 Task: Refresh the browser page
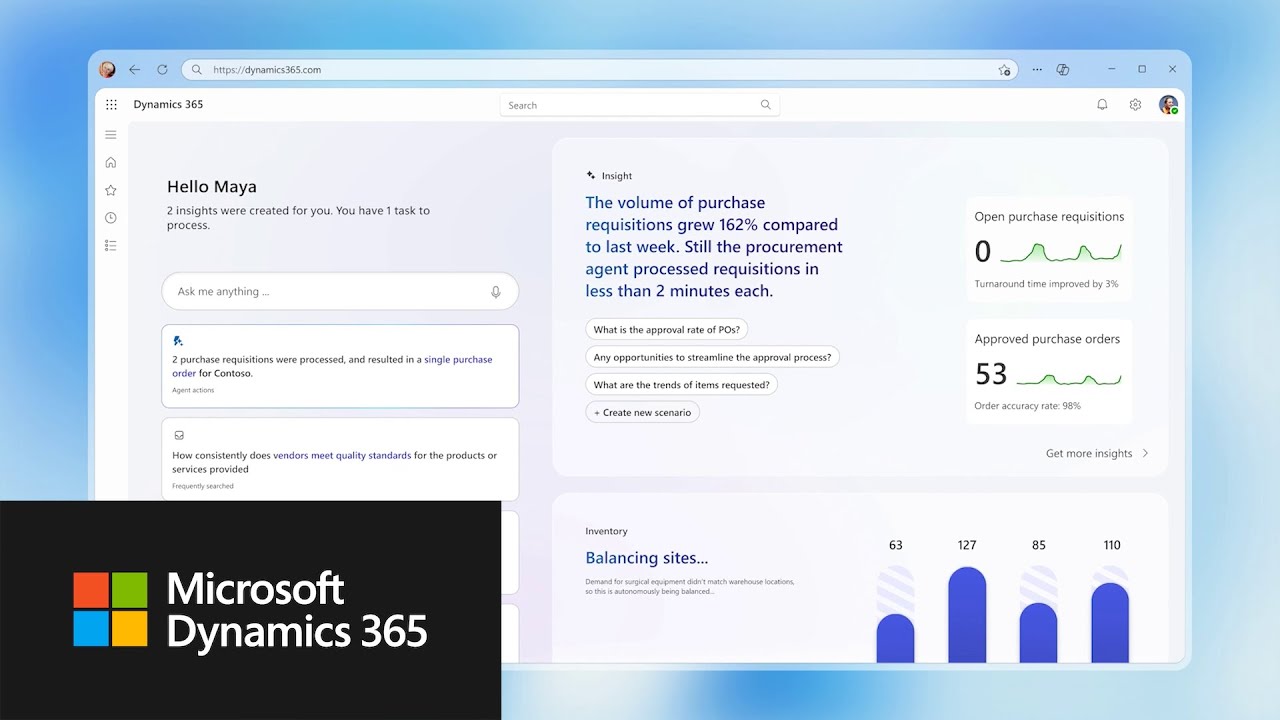click(162, 70)
